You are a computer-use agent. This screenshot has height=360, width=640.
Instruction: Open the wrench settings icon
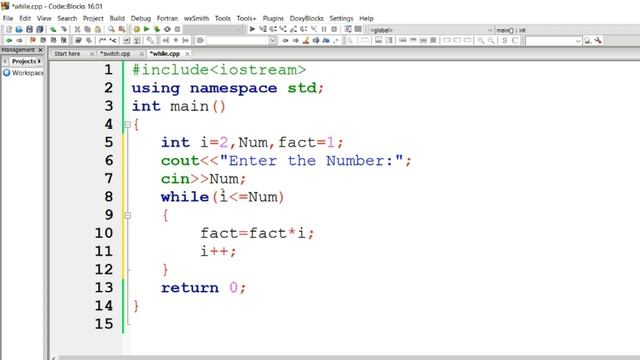click(x=598, y=40)
